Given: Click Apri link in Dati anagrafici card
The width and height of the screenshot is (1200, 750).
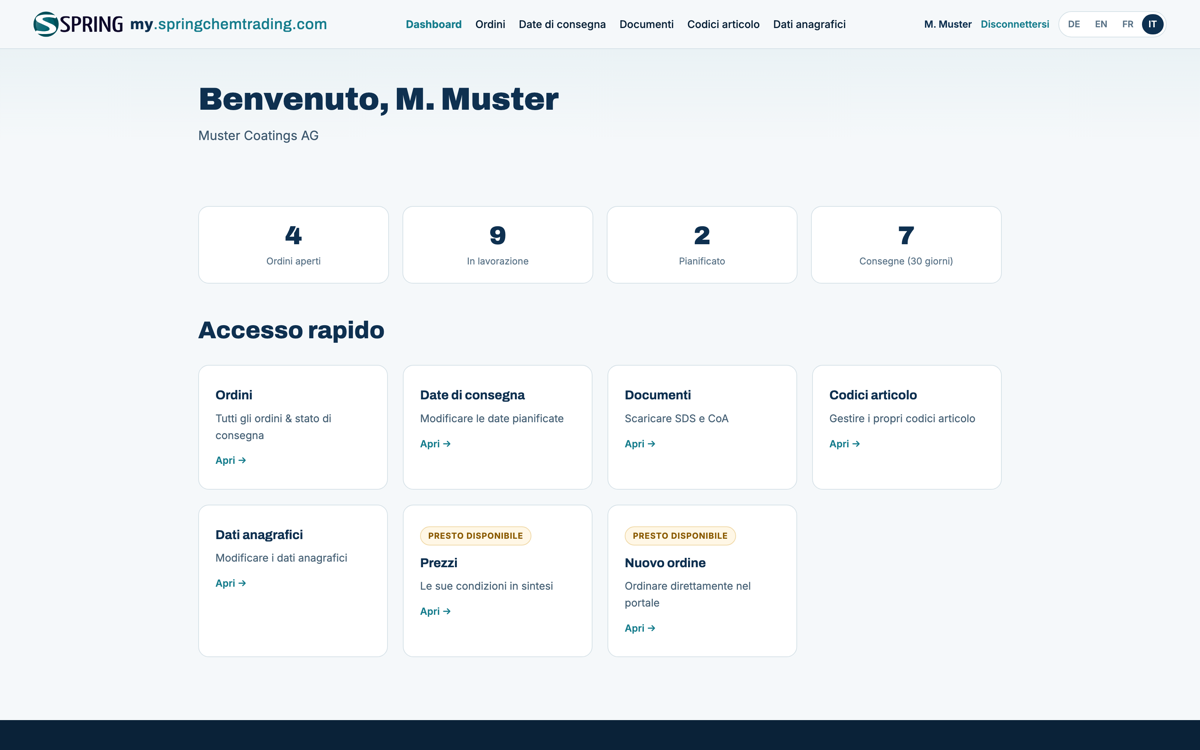Looking at the screenshot, I should tap(231, 583).
